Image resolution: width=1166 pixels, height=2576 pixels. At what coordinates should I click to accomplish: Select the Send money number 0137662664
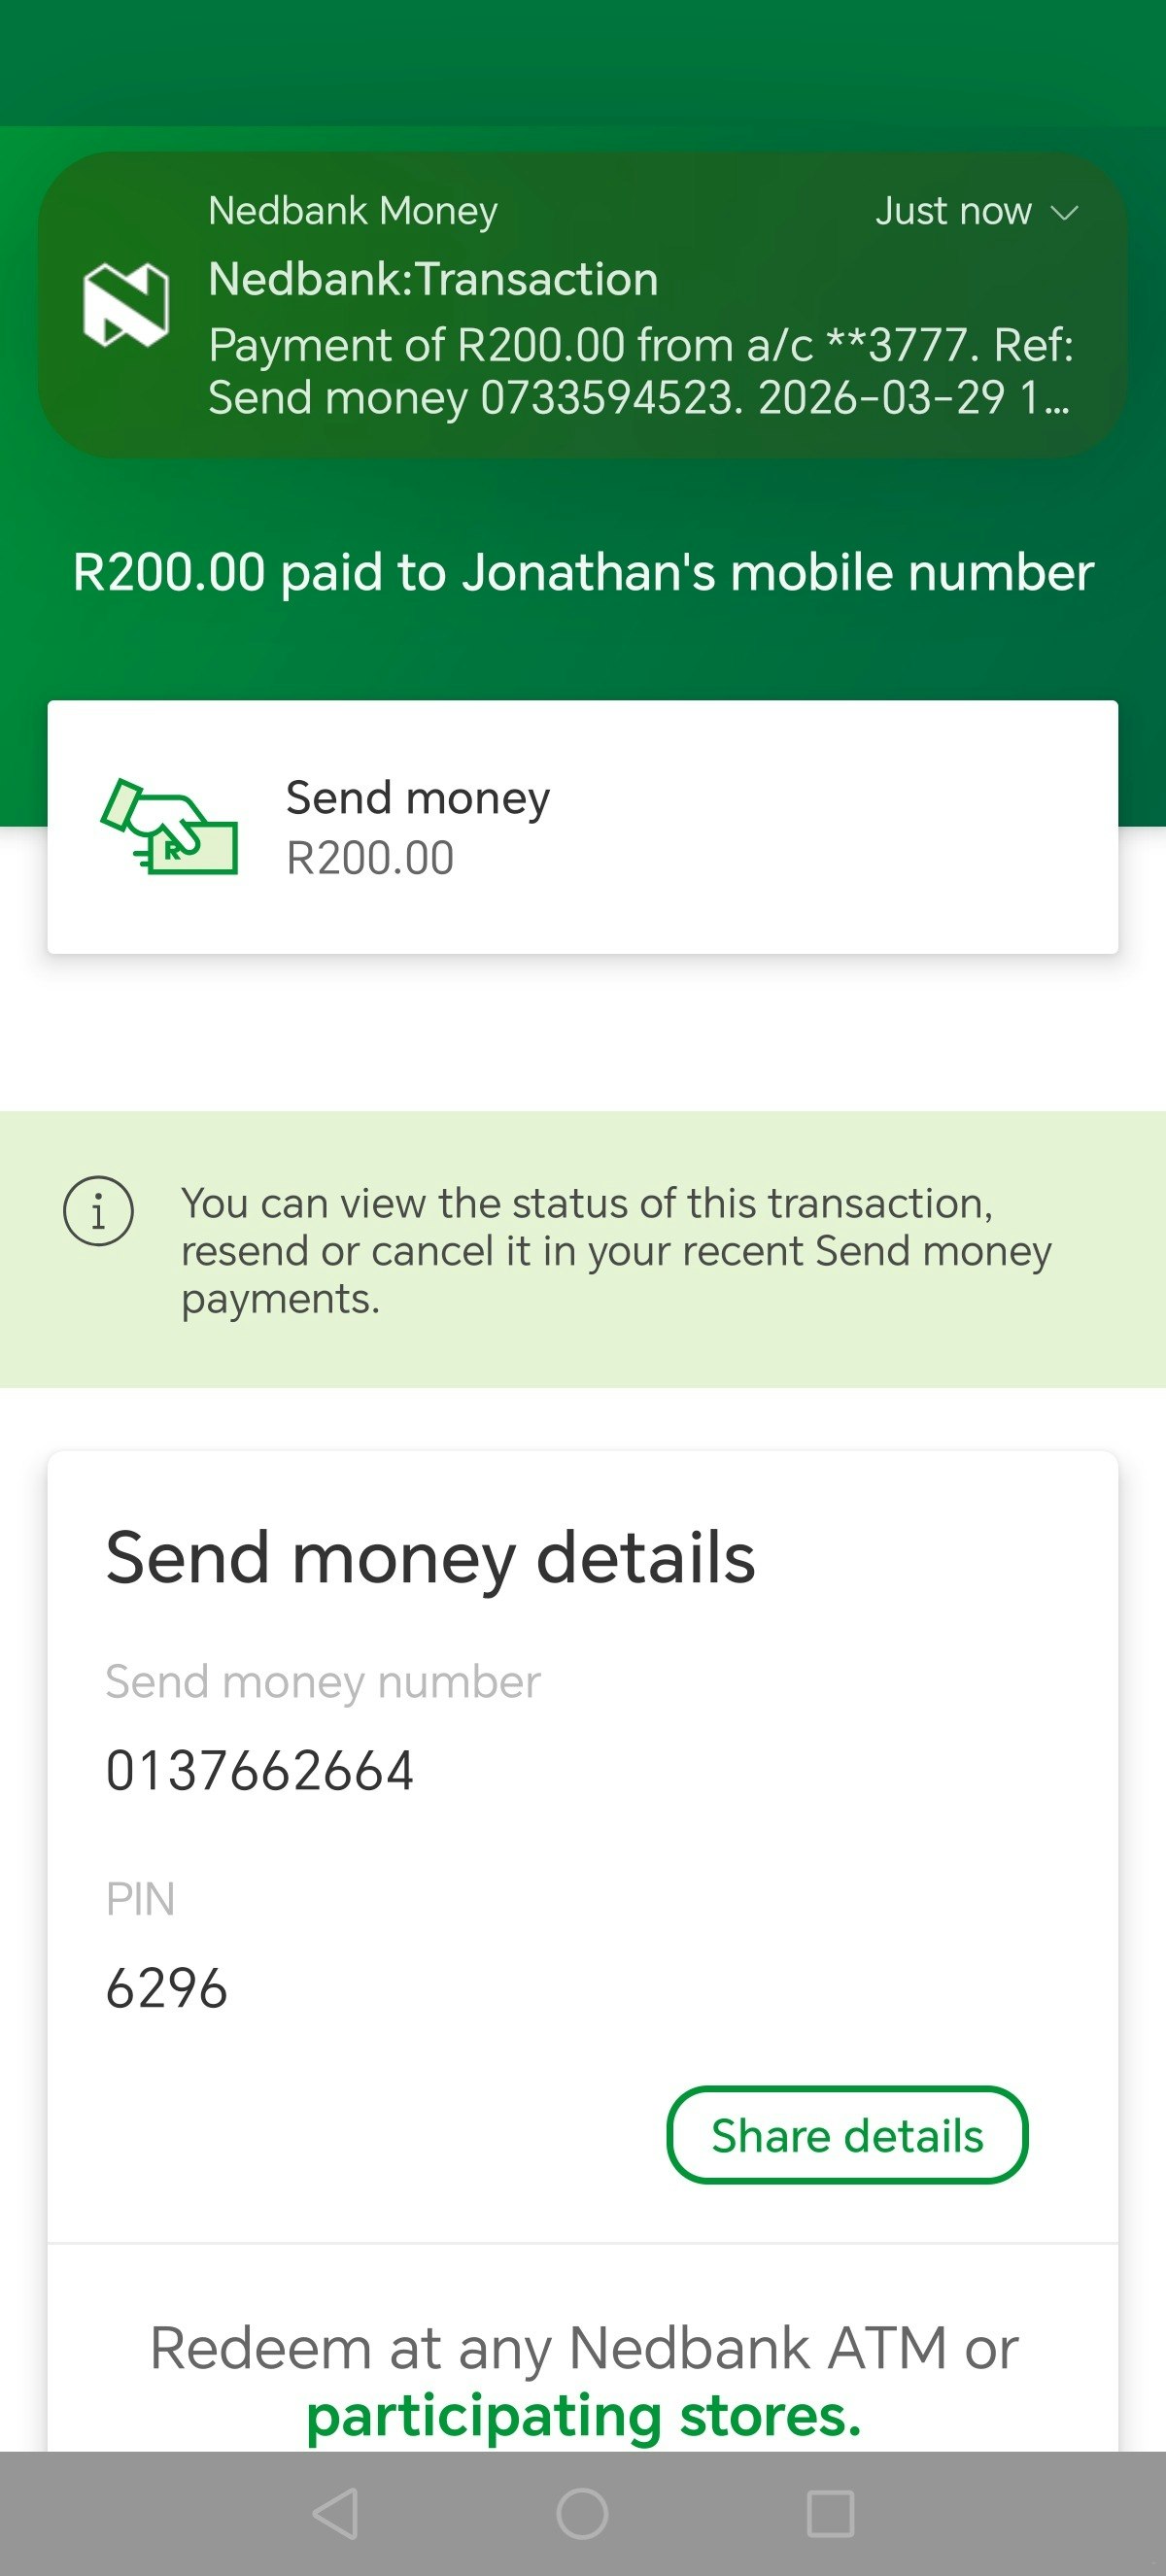tap(260, 1771)
